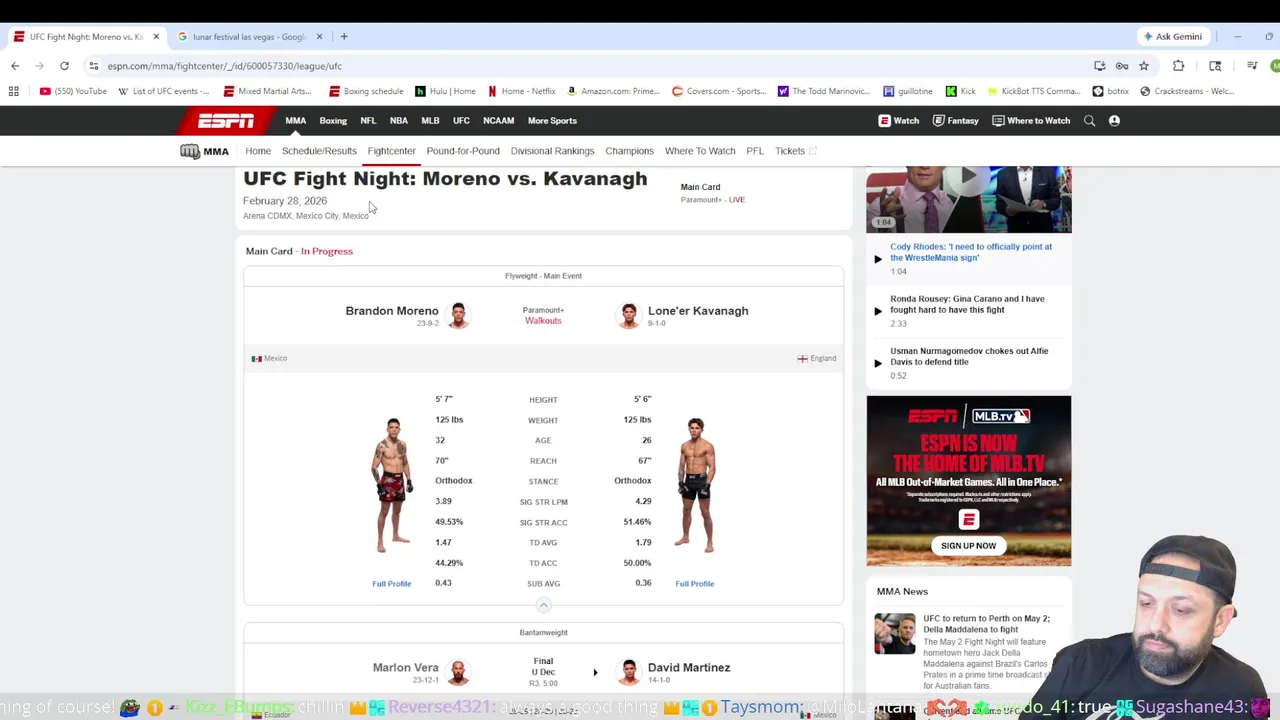This screenshot has height=720, width=1280.
Task: Click Brandon Moreno's headshot
Action: [x=458, y=315]
